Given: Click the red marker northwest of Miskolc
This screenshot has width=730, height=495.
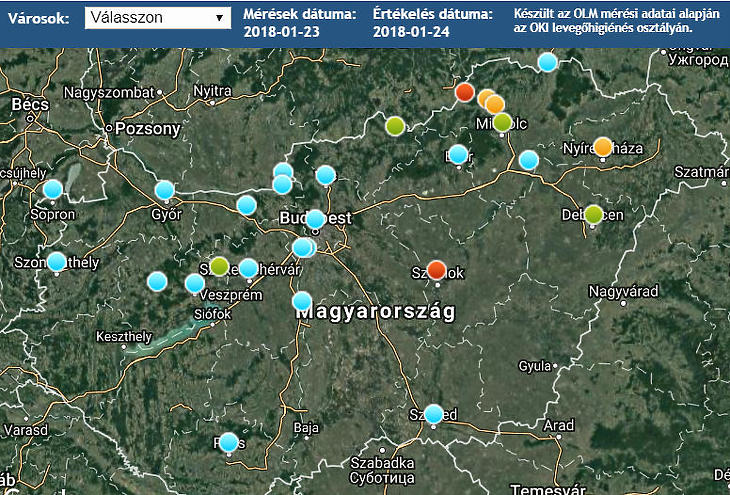Looking at the screenshot, I should coord(465,92).
